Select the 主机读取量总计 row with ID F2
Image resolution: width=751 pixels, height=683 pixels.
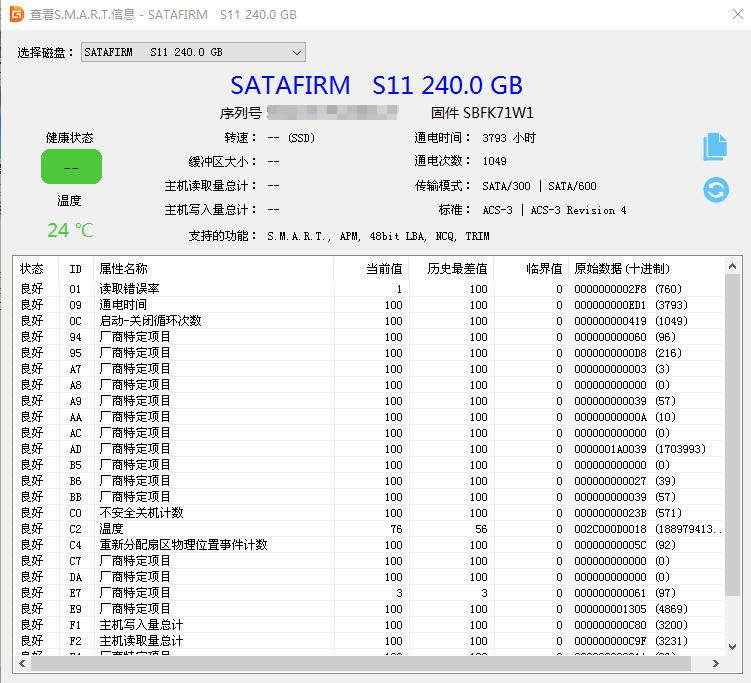[369, 641]
